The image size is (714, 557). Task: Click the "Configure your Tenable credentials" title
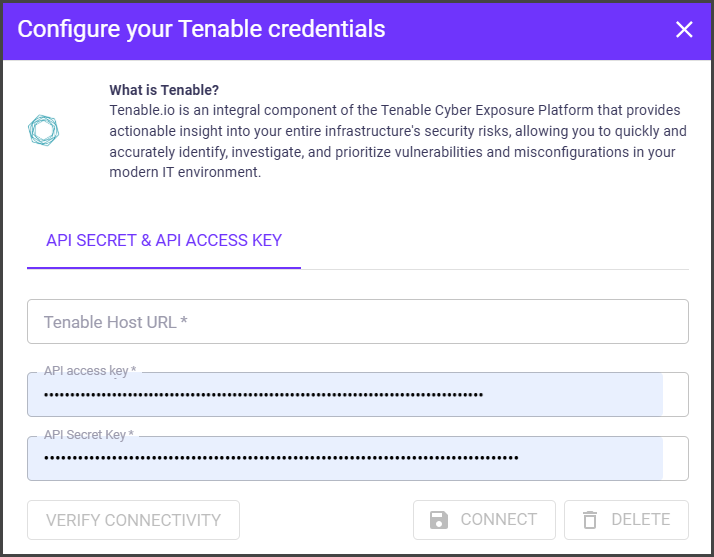[x=201, y=29]
